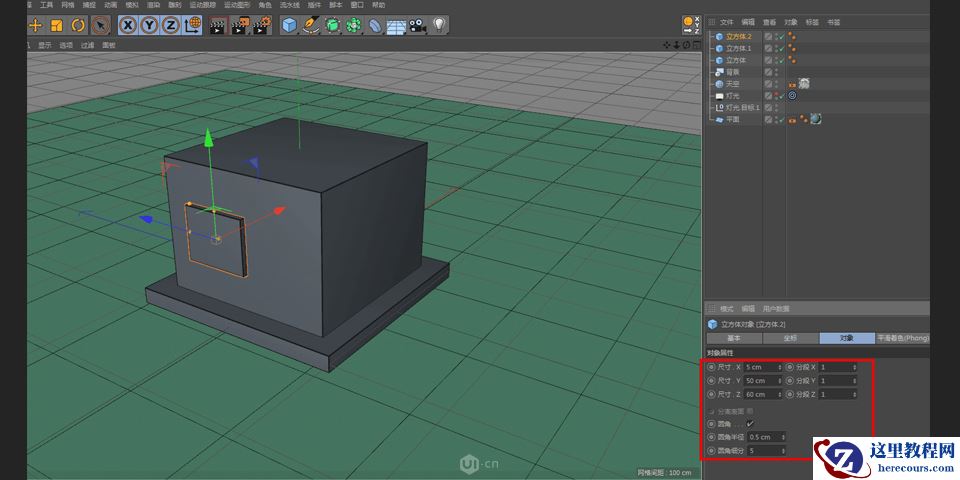Click viewport pan arrows icon
The image size is (960, 480).
tap(667, 45)
